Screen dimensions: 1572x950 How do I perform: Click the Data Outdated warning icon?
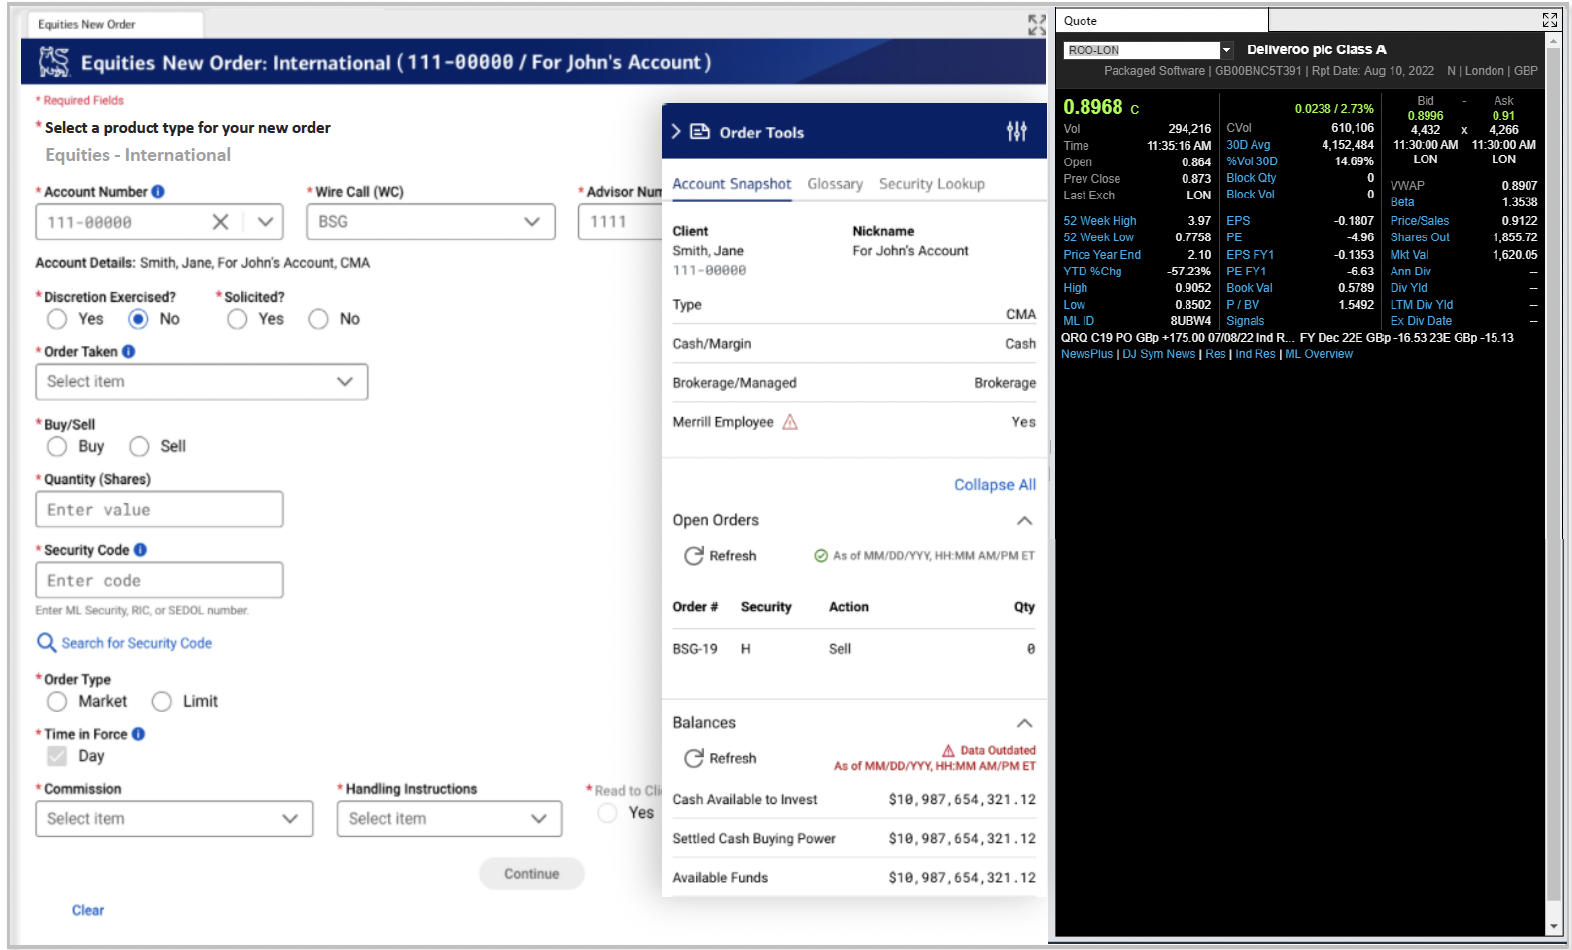(x=948, y=751)
